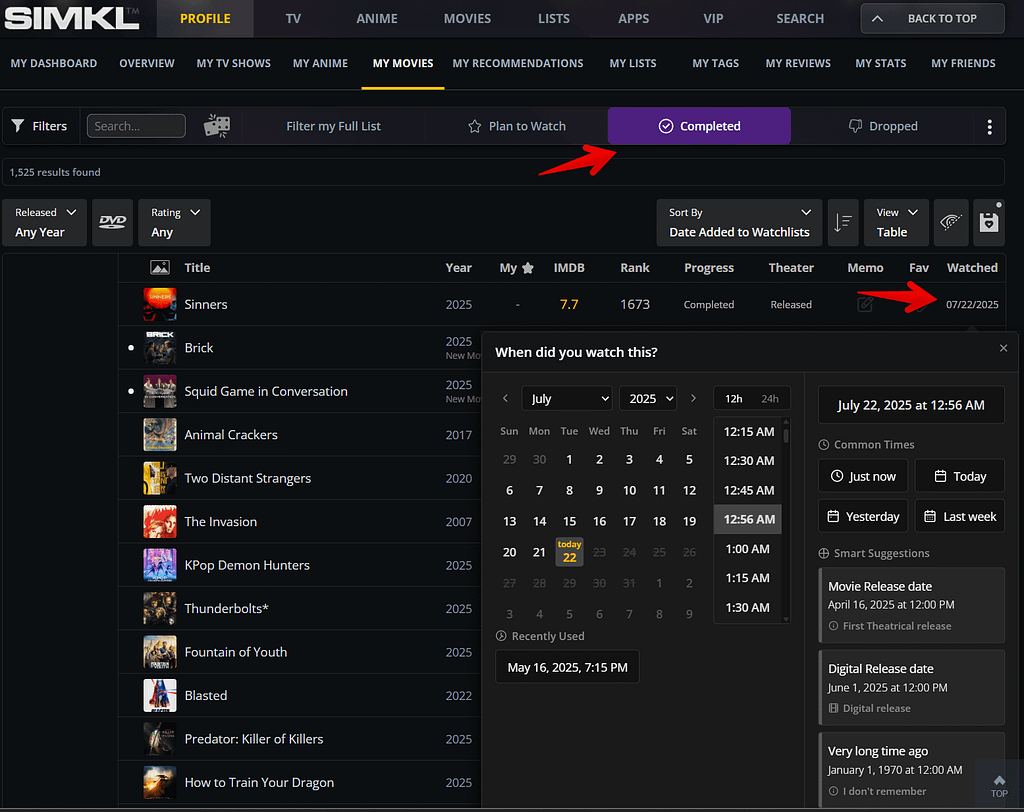Image resolution: width=1024 pixels, height=812 pixels.
Task: Click the Yesterday button
Action: 863,516
